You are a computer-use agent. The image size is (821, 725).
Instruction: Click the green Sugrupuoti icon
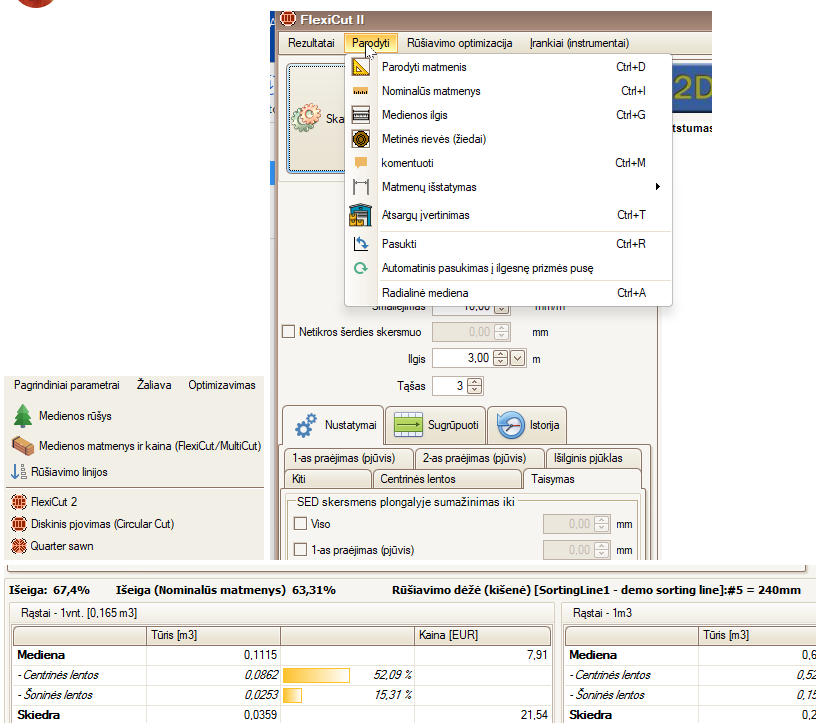408,425
